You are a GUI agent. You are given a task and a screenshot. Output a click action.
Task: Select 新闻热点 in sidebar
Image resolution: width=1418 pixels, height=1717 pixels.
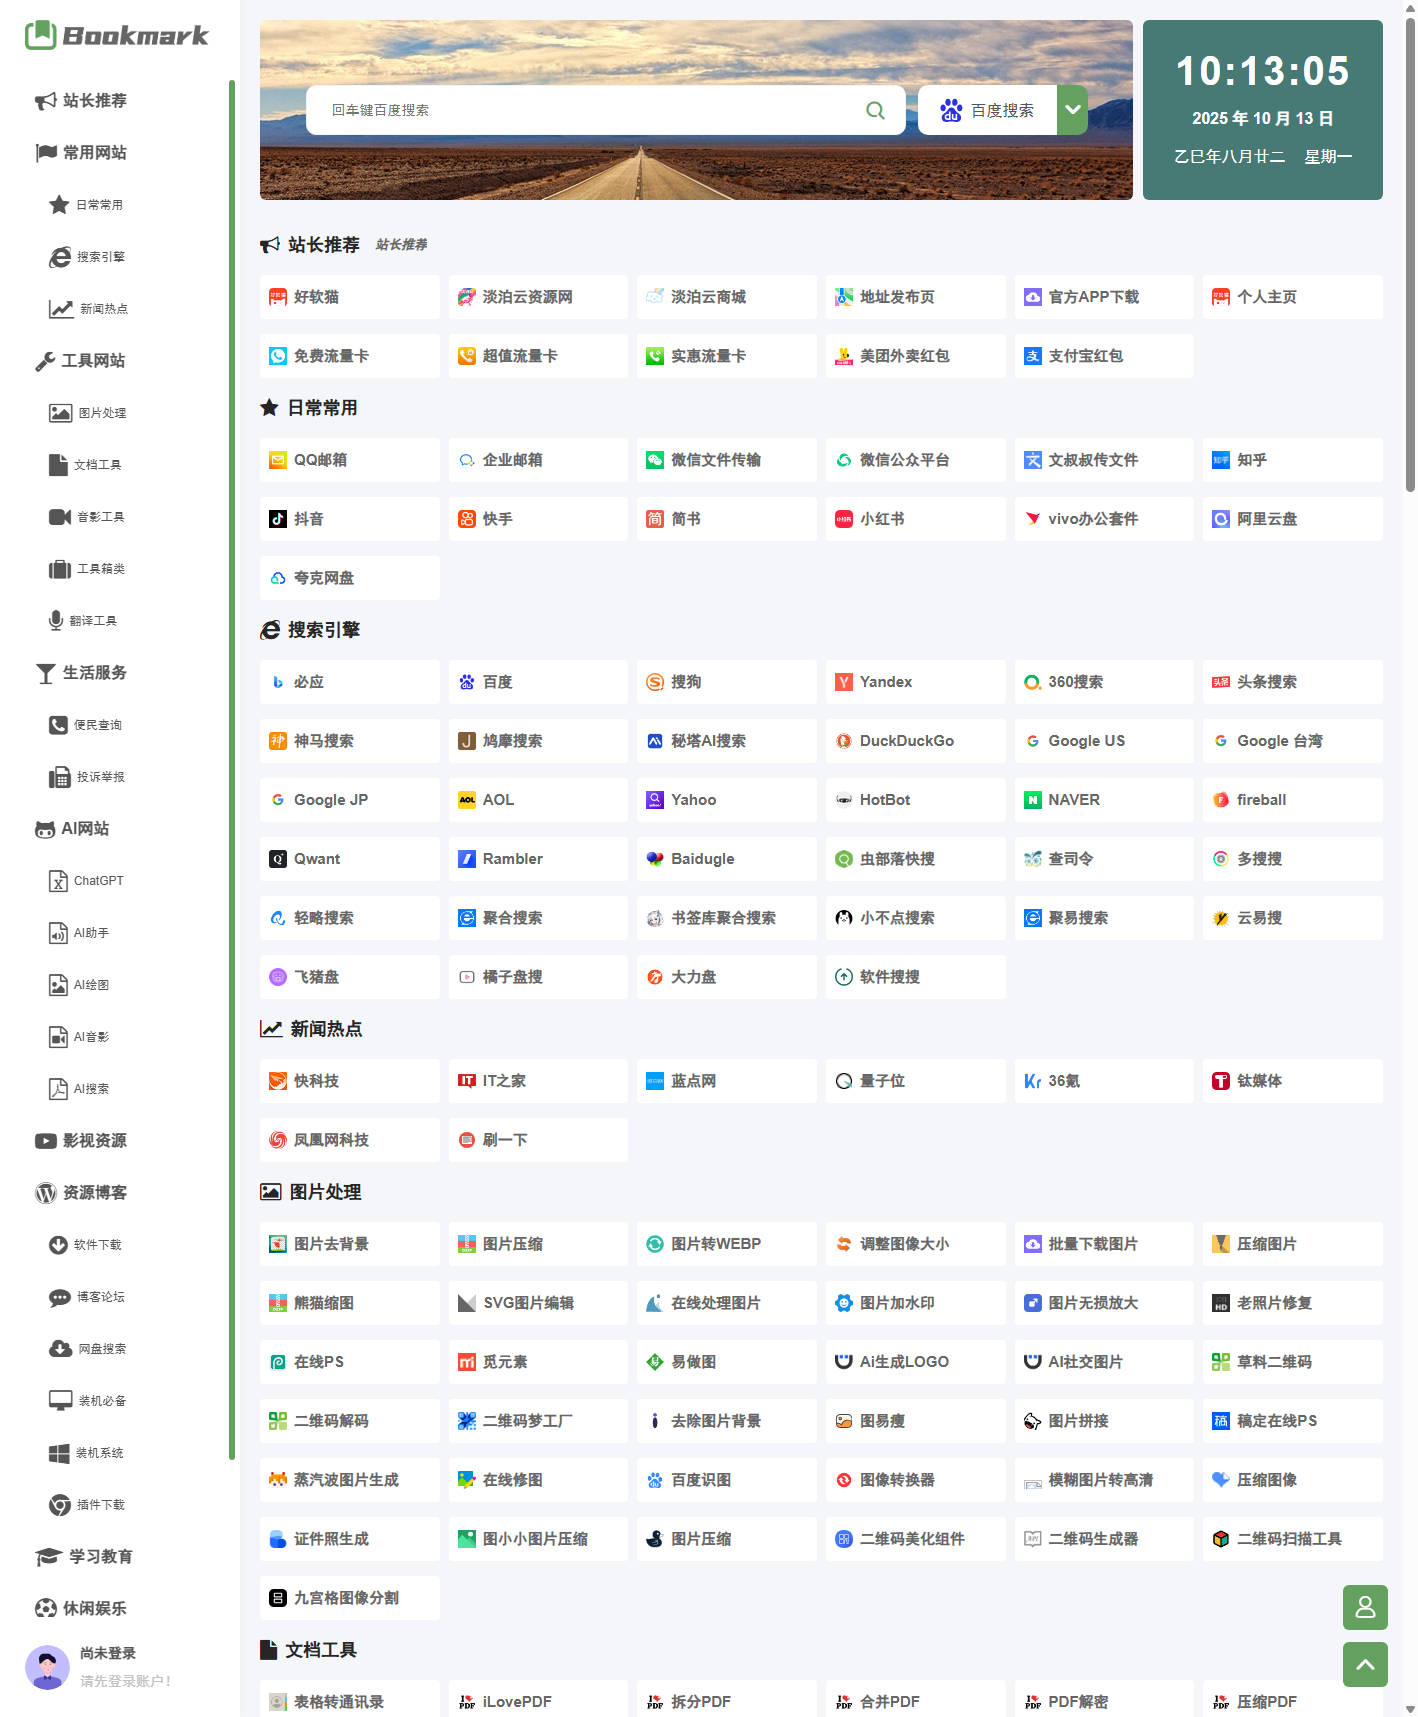click(x=88, y=308)
